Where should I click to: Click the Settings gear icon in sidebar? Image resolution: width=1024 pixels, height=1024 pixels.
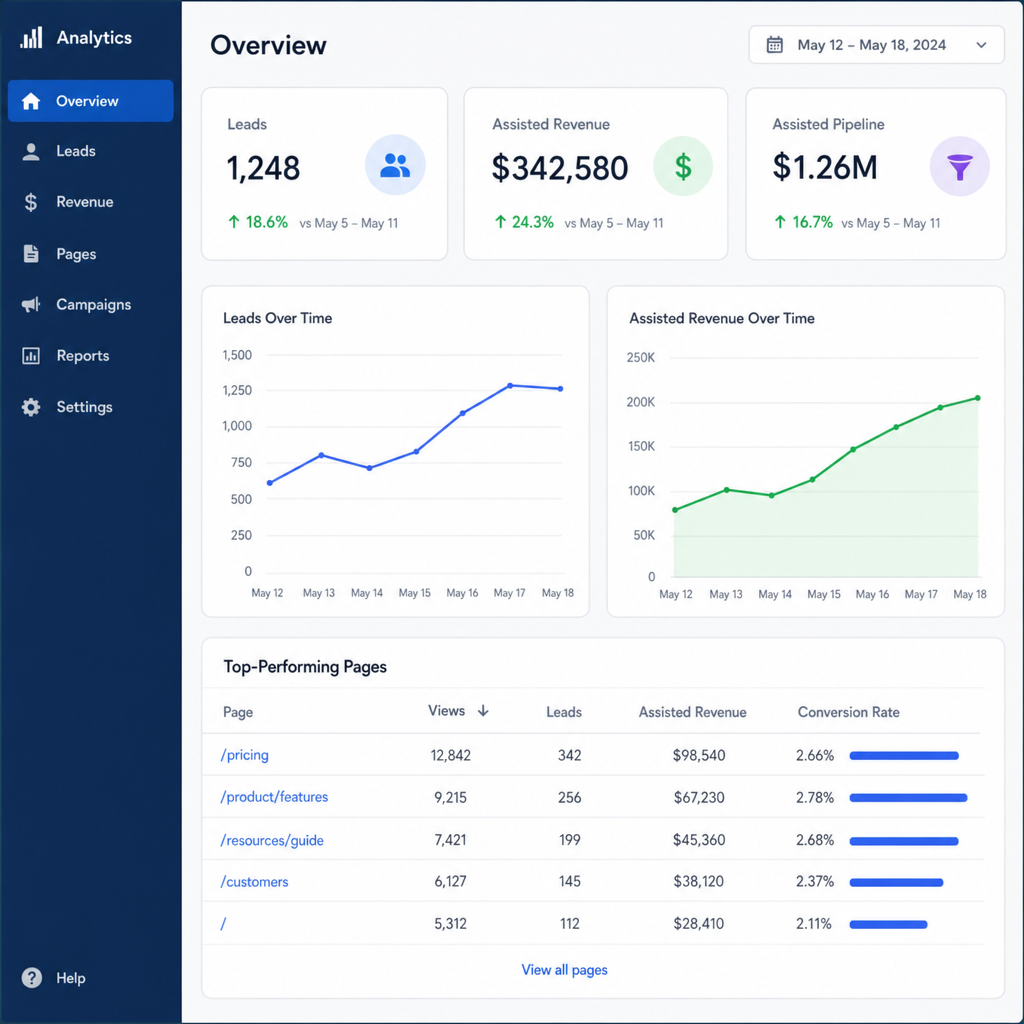point(31,407)
